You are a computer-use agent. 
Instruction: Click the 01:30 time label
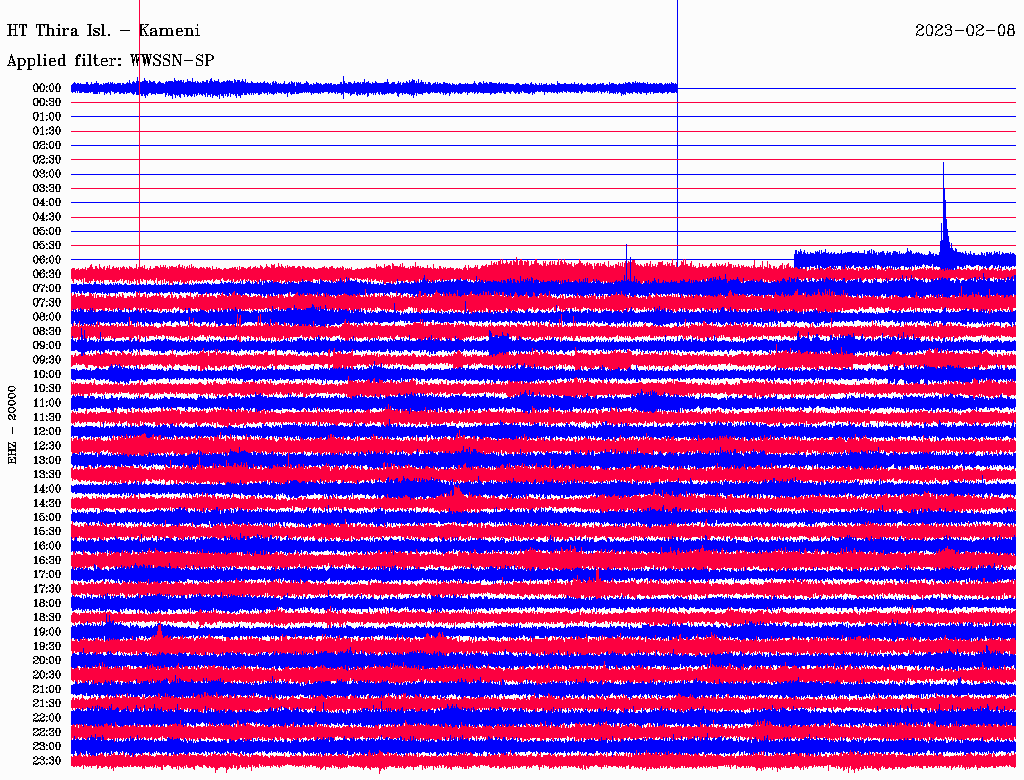pos(47,131)
